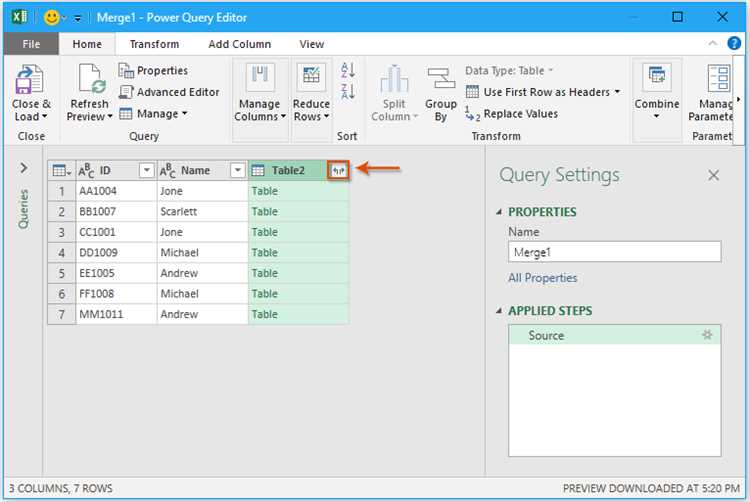Click the Manage Parameters icon

(719, 78)
